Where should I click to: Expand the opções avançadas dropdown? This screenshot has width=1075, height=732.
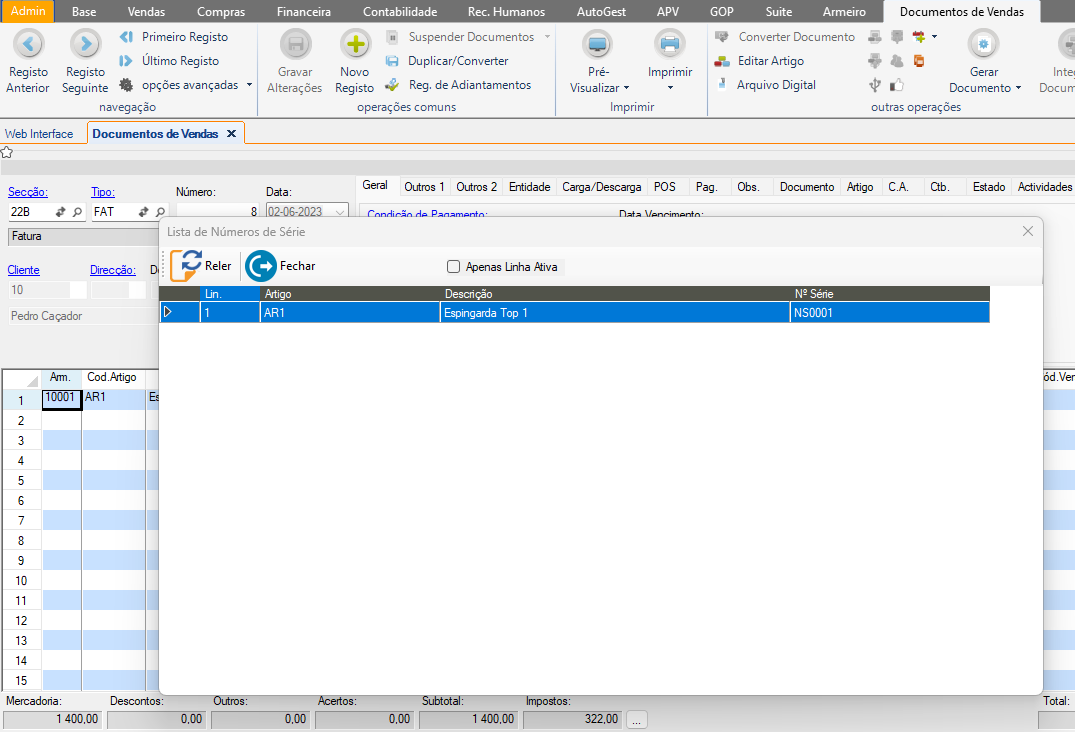tap(249, 86)
